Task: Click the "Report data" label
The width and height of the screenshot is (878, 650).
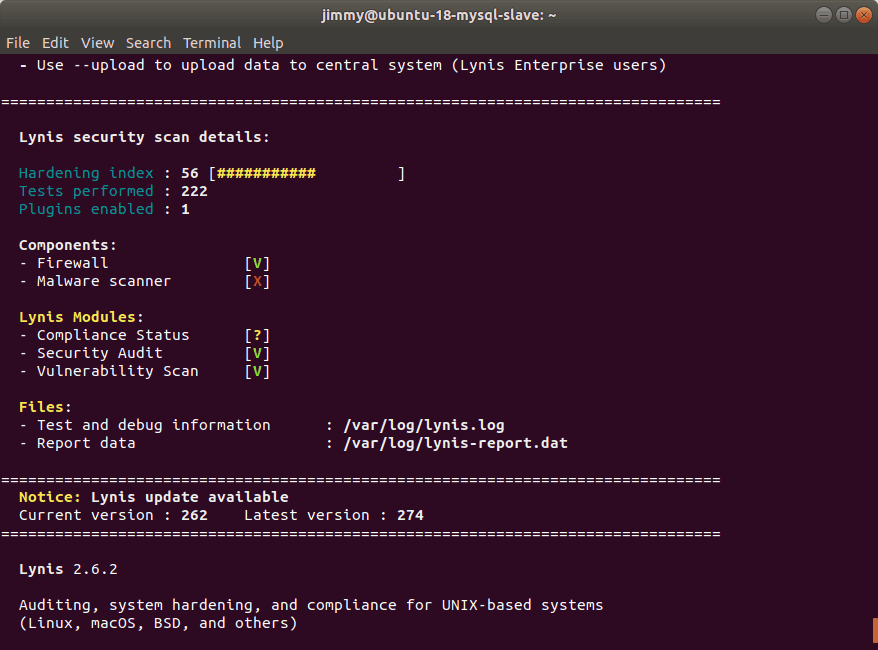Action: click(86, 443)
